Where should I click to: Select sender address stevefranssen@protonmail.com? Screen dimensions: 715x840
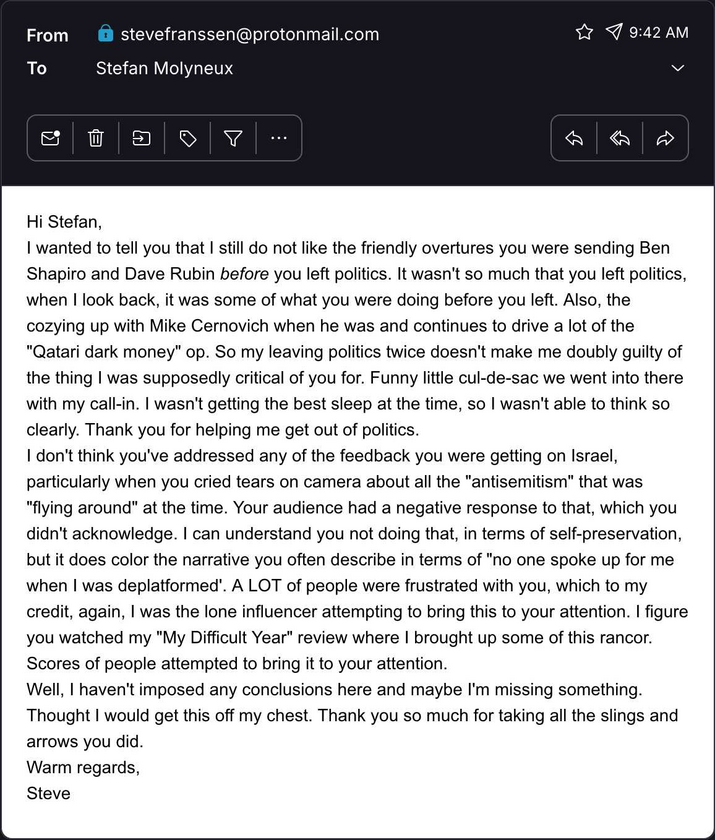coord(250,34)
